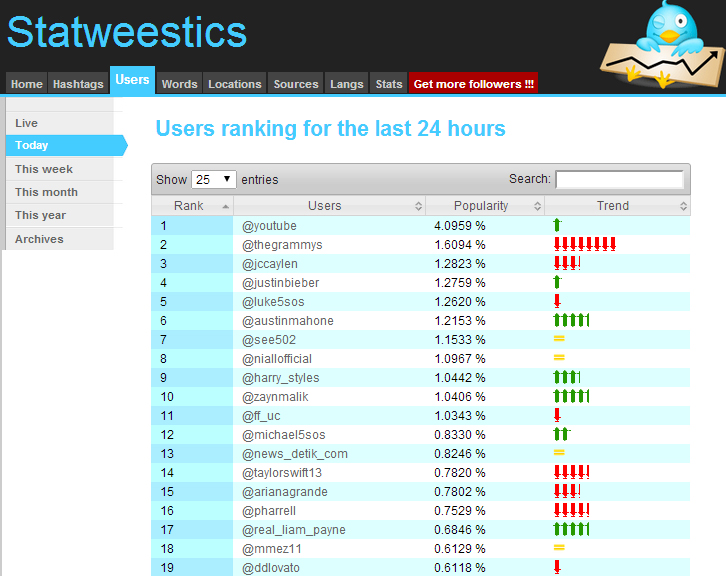Open the @michael5sos user link
This screenshot has height=576, width=726.
tap(283, 435)
